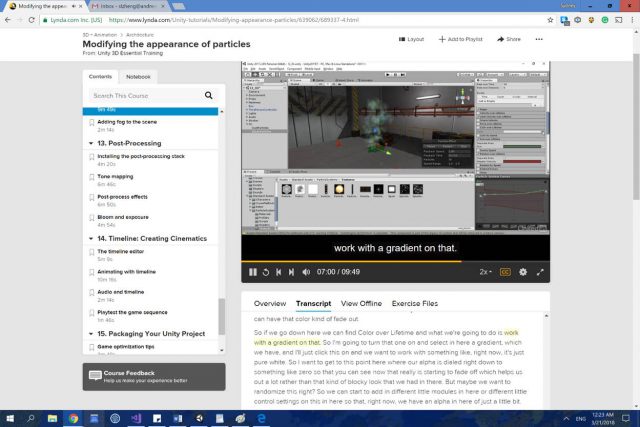Click the contents list scroll-down arrow

222,350
